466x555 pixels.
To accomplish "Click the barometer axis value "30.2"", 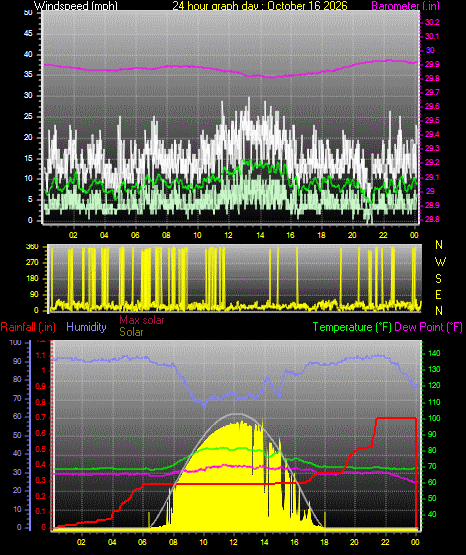I will click(432, 22).
